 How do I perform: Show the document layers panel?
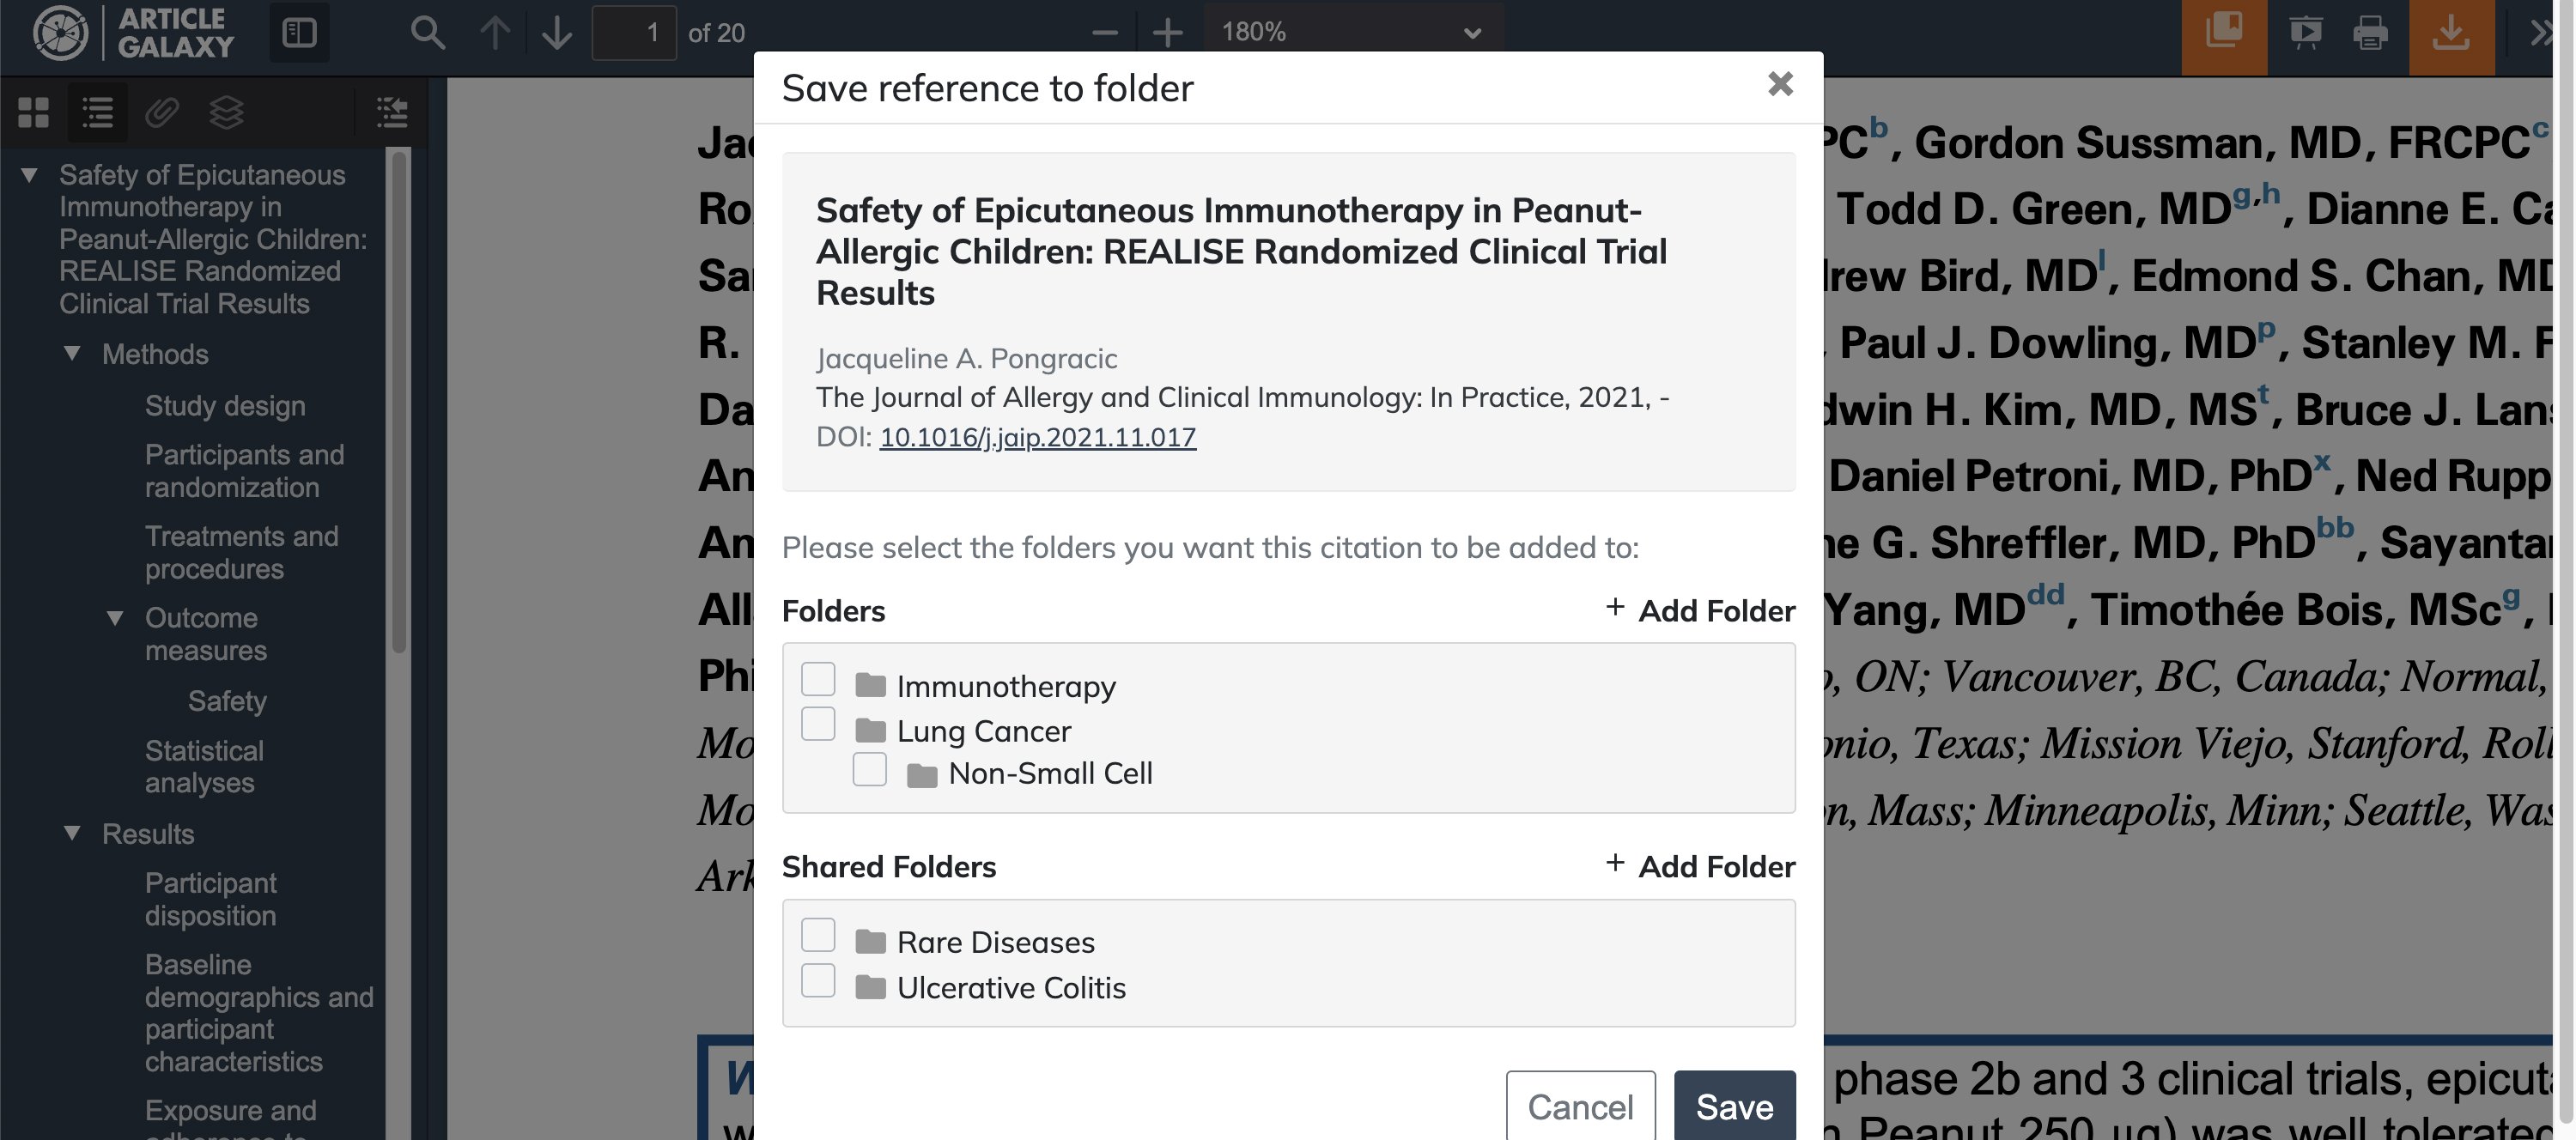pyautogui.click(x=226, y=112)
